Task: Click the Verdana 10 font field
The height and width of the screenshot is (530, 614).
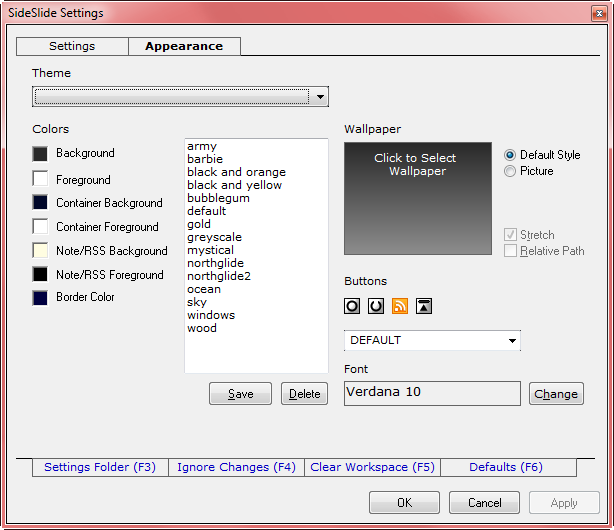Action: (432, 393)
